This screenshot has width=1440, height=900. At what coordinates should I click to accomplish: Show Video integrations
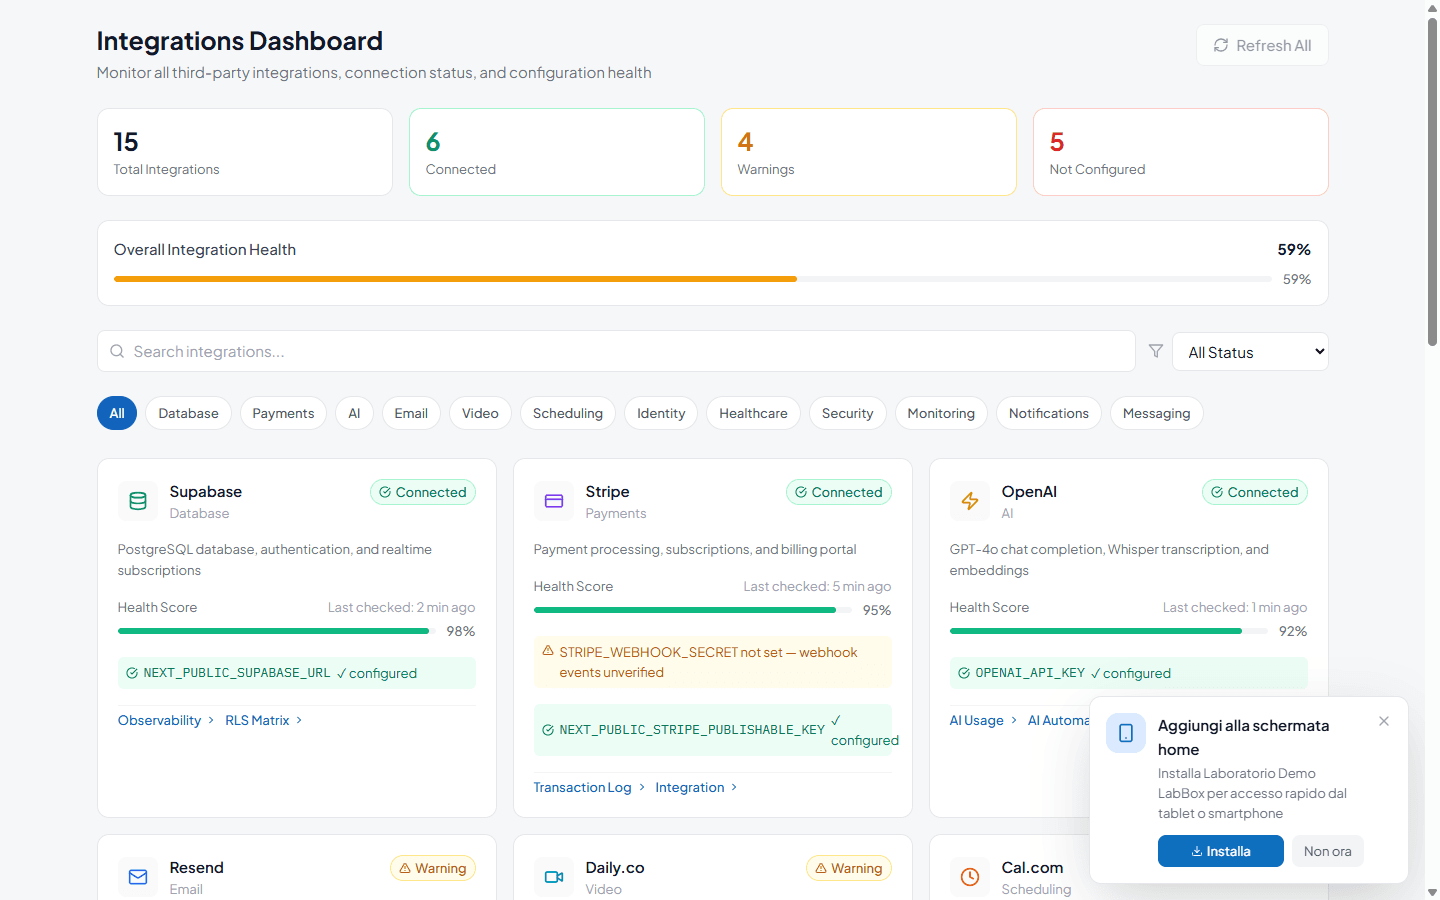pos(480,413)
